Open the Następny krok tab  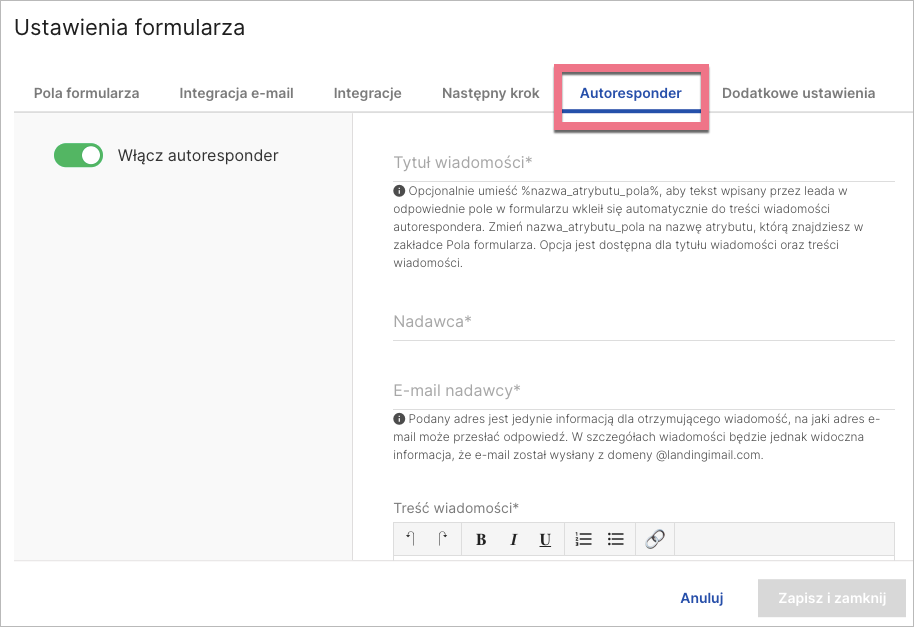pyautogui.click(x=490, y=93)
